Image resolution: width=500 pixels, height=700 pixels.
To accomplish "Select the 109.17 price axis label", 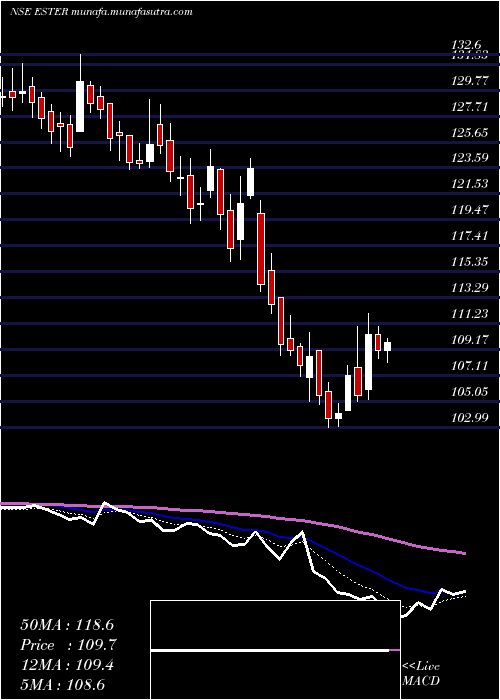I will pyautogui.click(x=471, y=340).
